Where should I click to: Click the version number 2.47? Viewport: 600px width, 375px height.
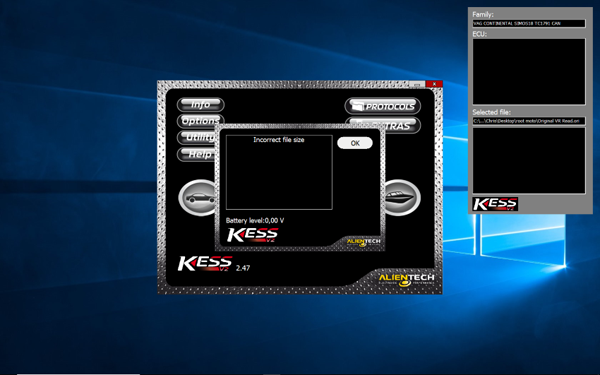243,268
